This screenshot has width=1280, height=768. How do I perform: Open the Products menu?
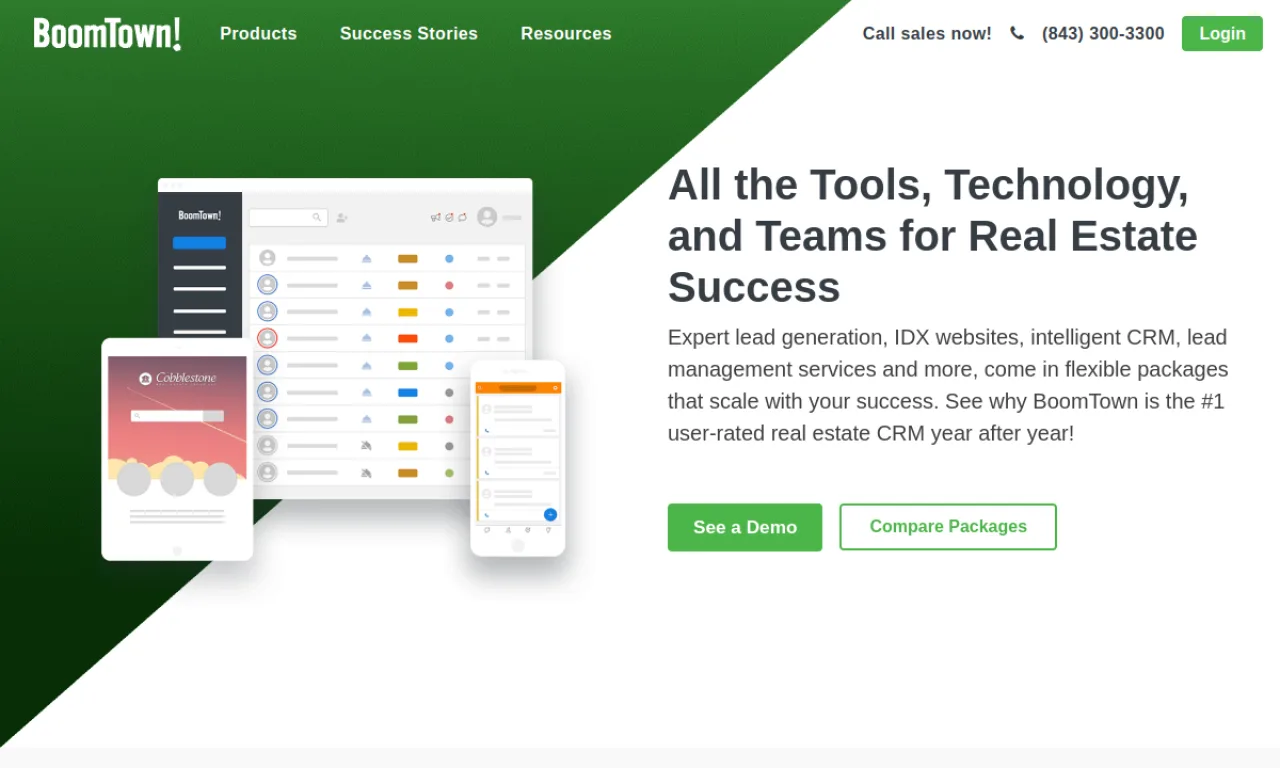258,33
